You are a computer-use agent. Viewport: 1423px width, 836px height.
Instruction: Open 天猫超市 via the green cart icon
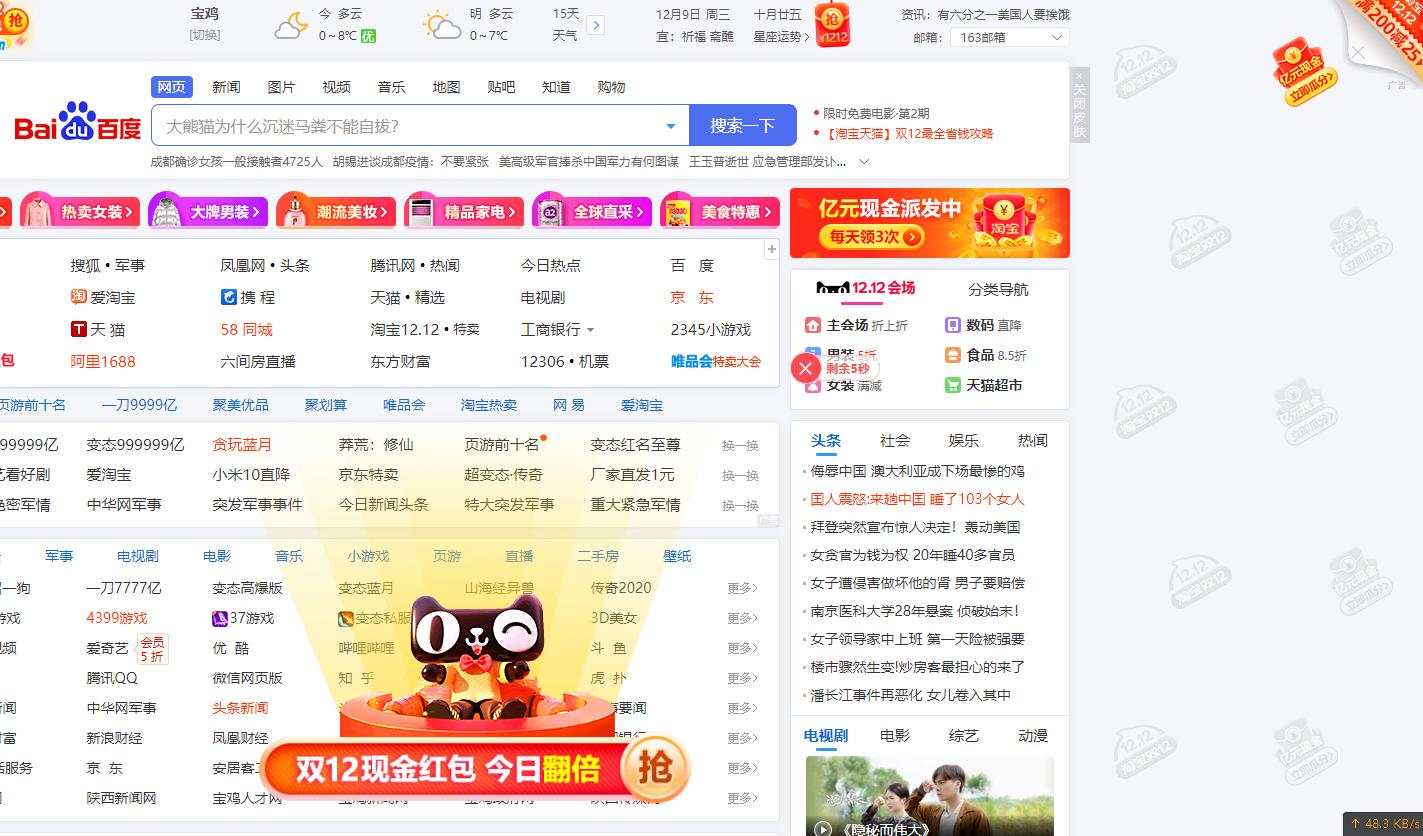coord(952,385)
